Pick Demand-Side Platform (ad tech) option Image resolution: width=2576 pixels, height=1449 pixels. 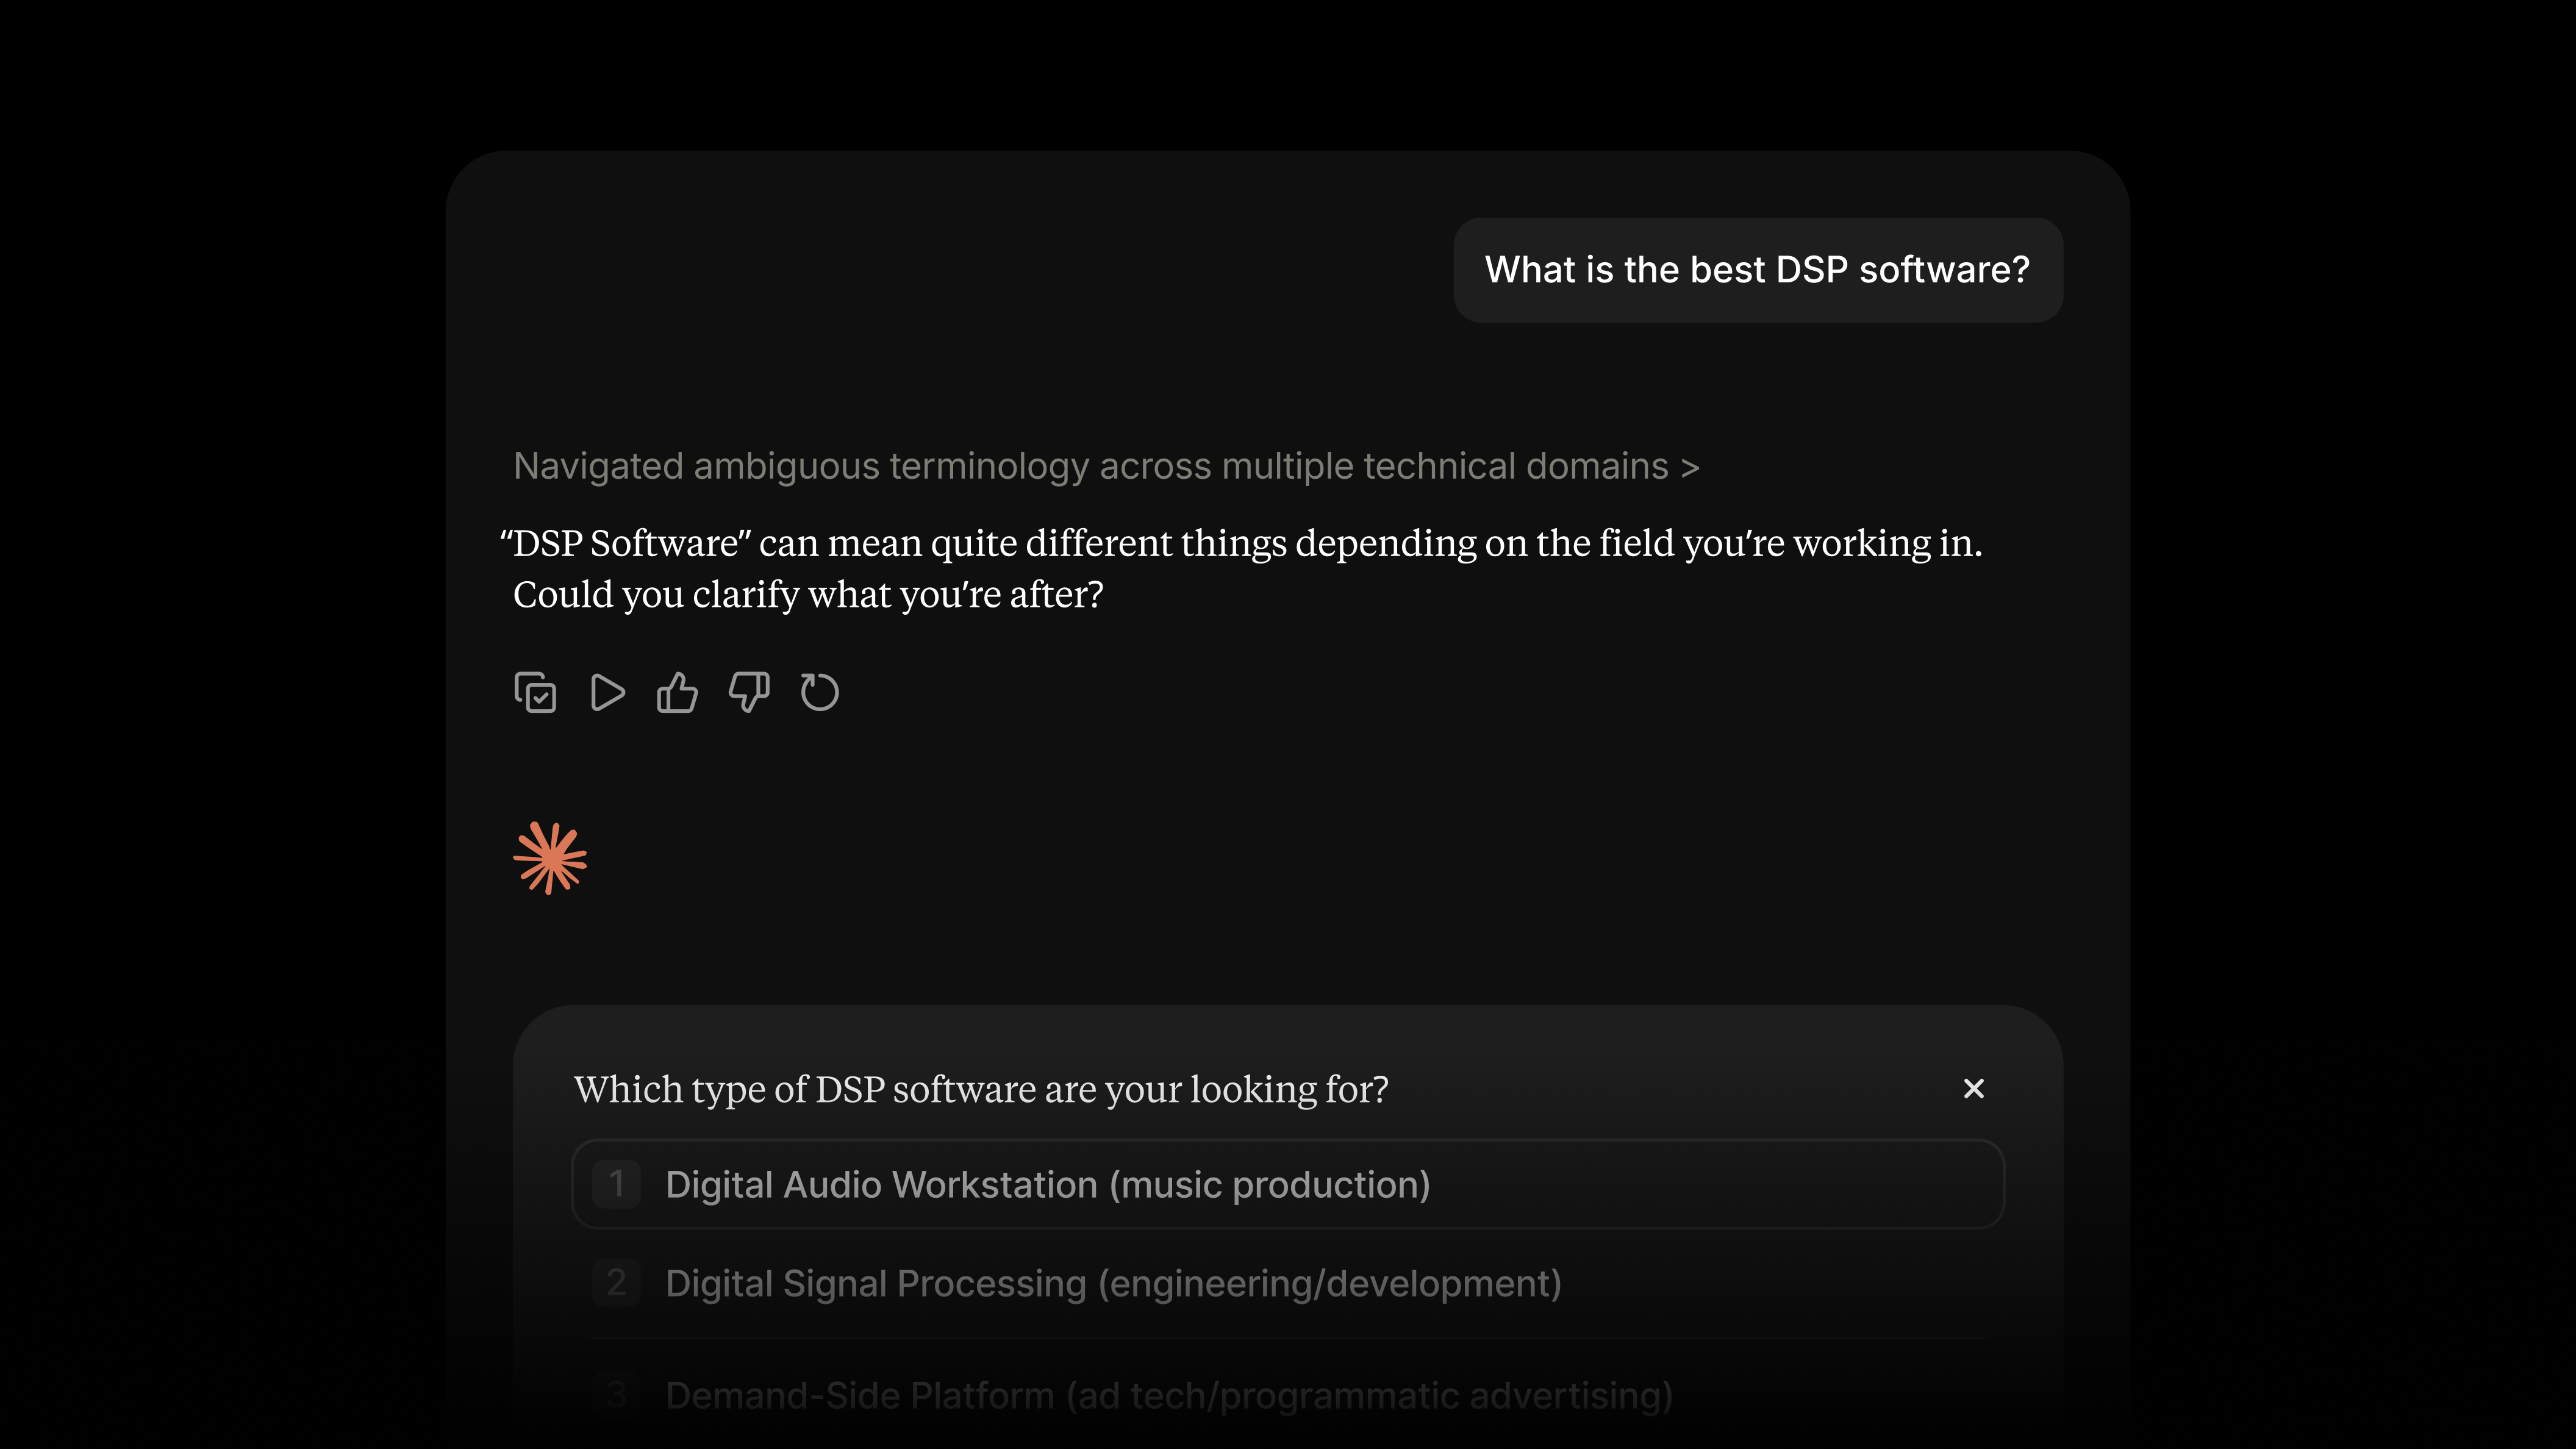(1288, 1394)
